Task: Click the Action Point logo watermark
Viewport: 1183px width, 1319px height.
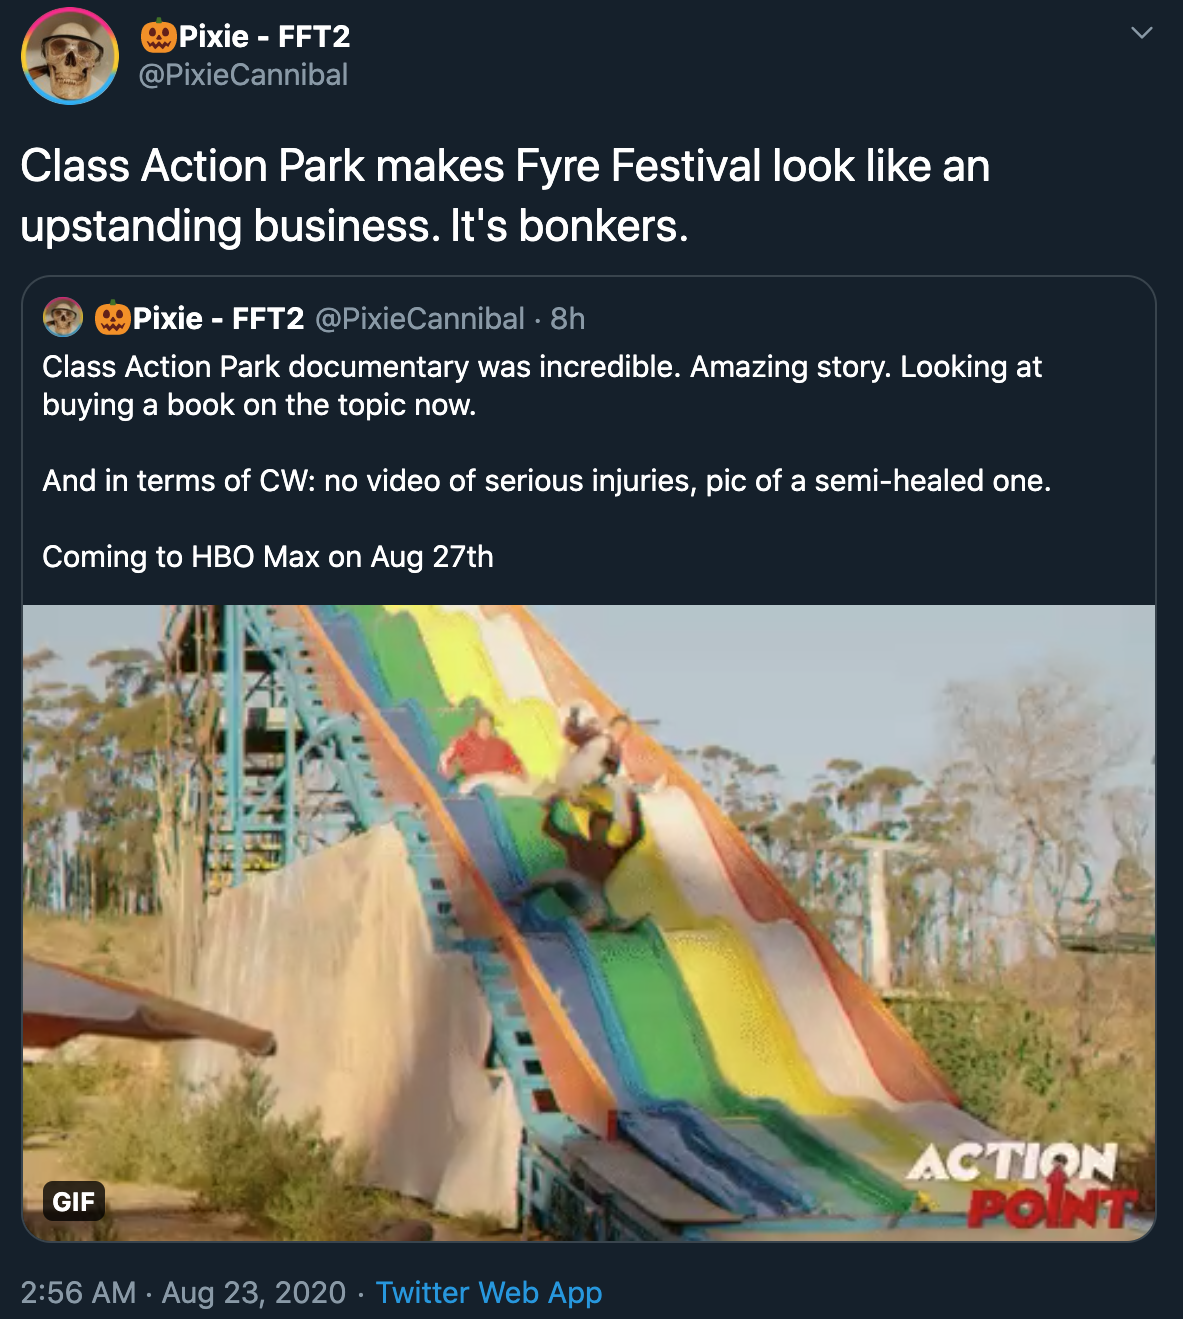Action: pyautogui.click(x=1022, y=1185)
